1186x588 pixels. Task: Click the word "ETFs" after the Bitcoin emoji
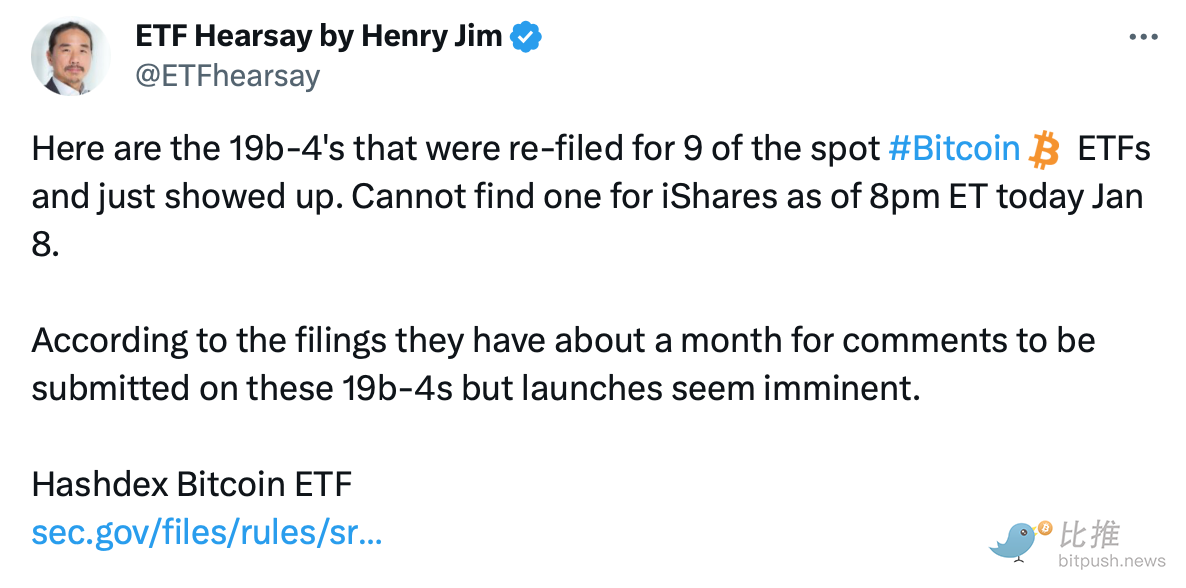point(1113,150)
